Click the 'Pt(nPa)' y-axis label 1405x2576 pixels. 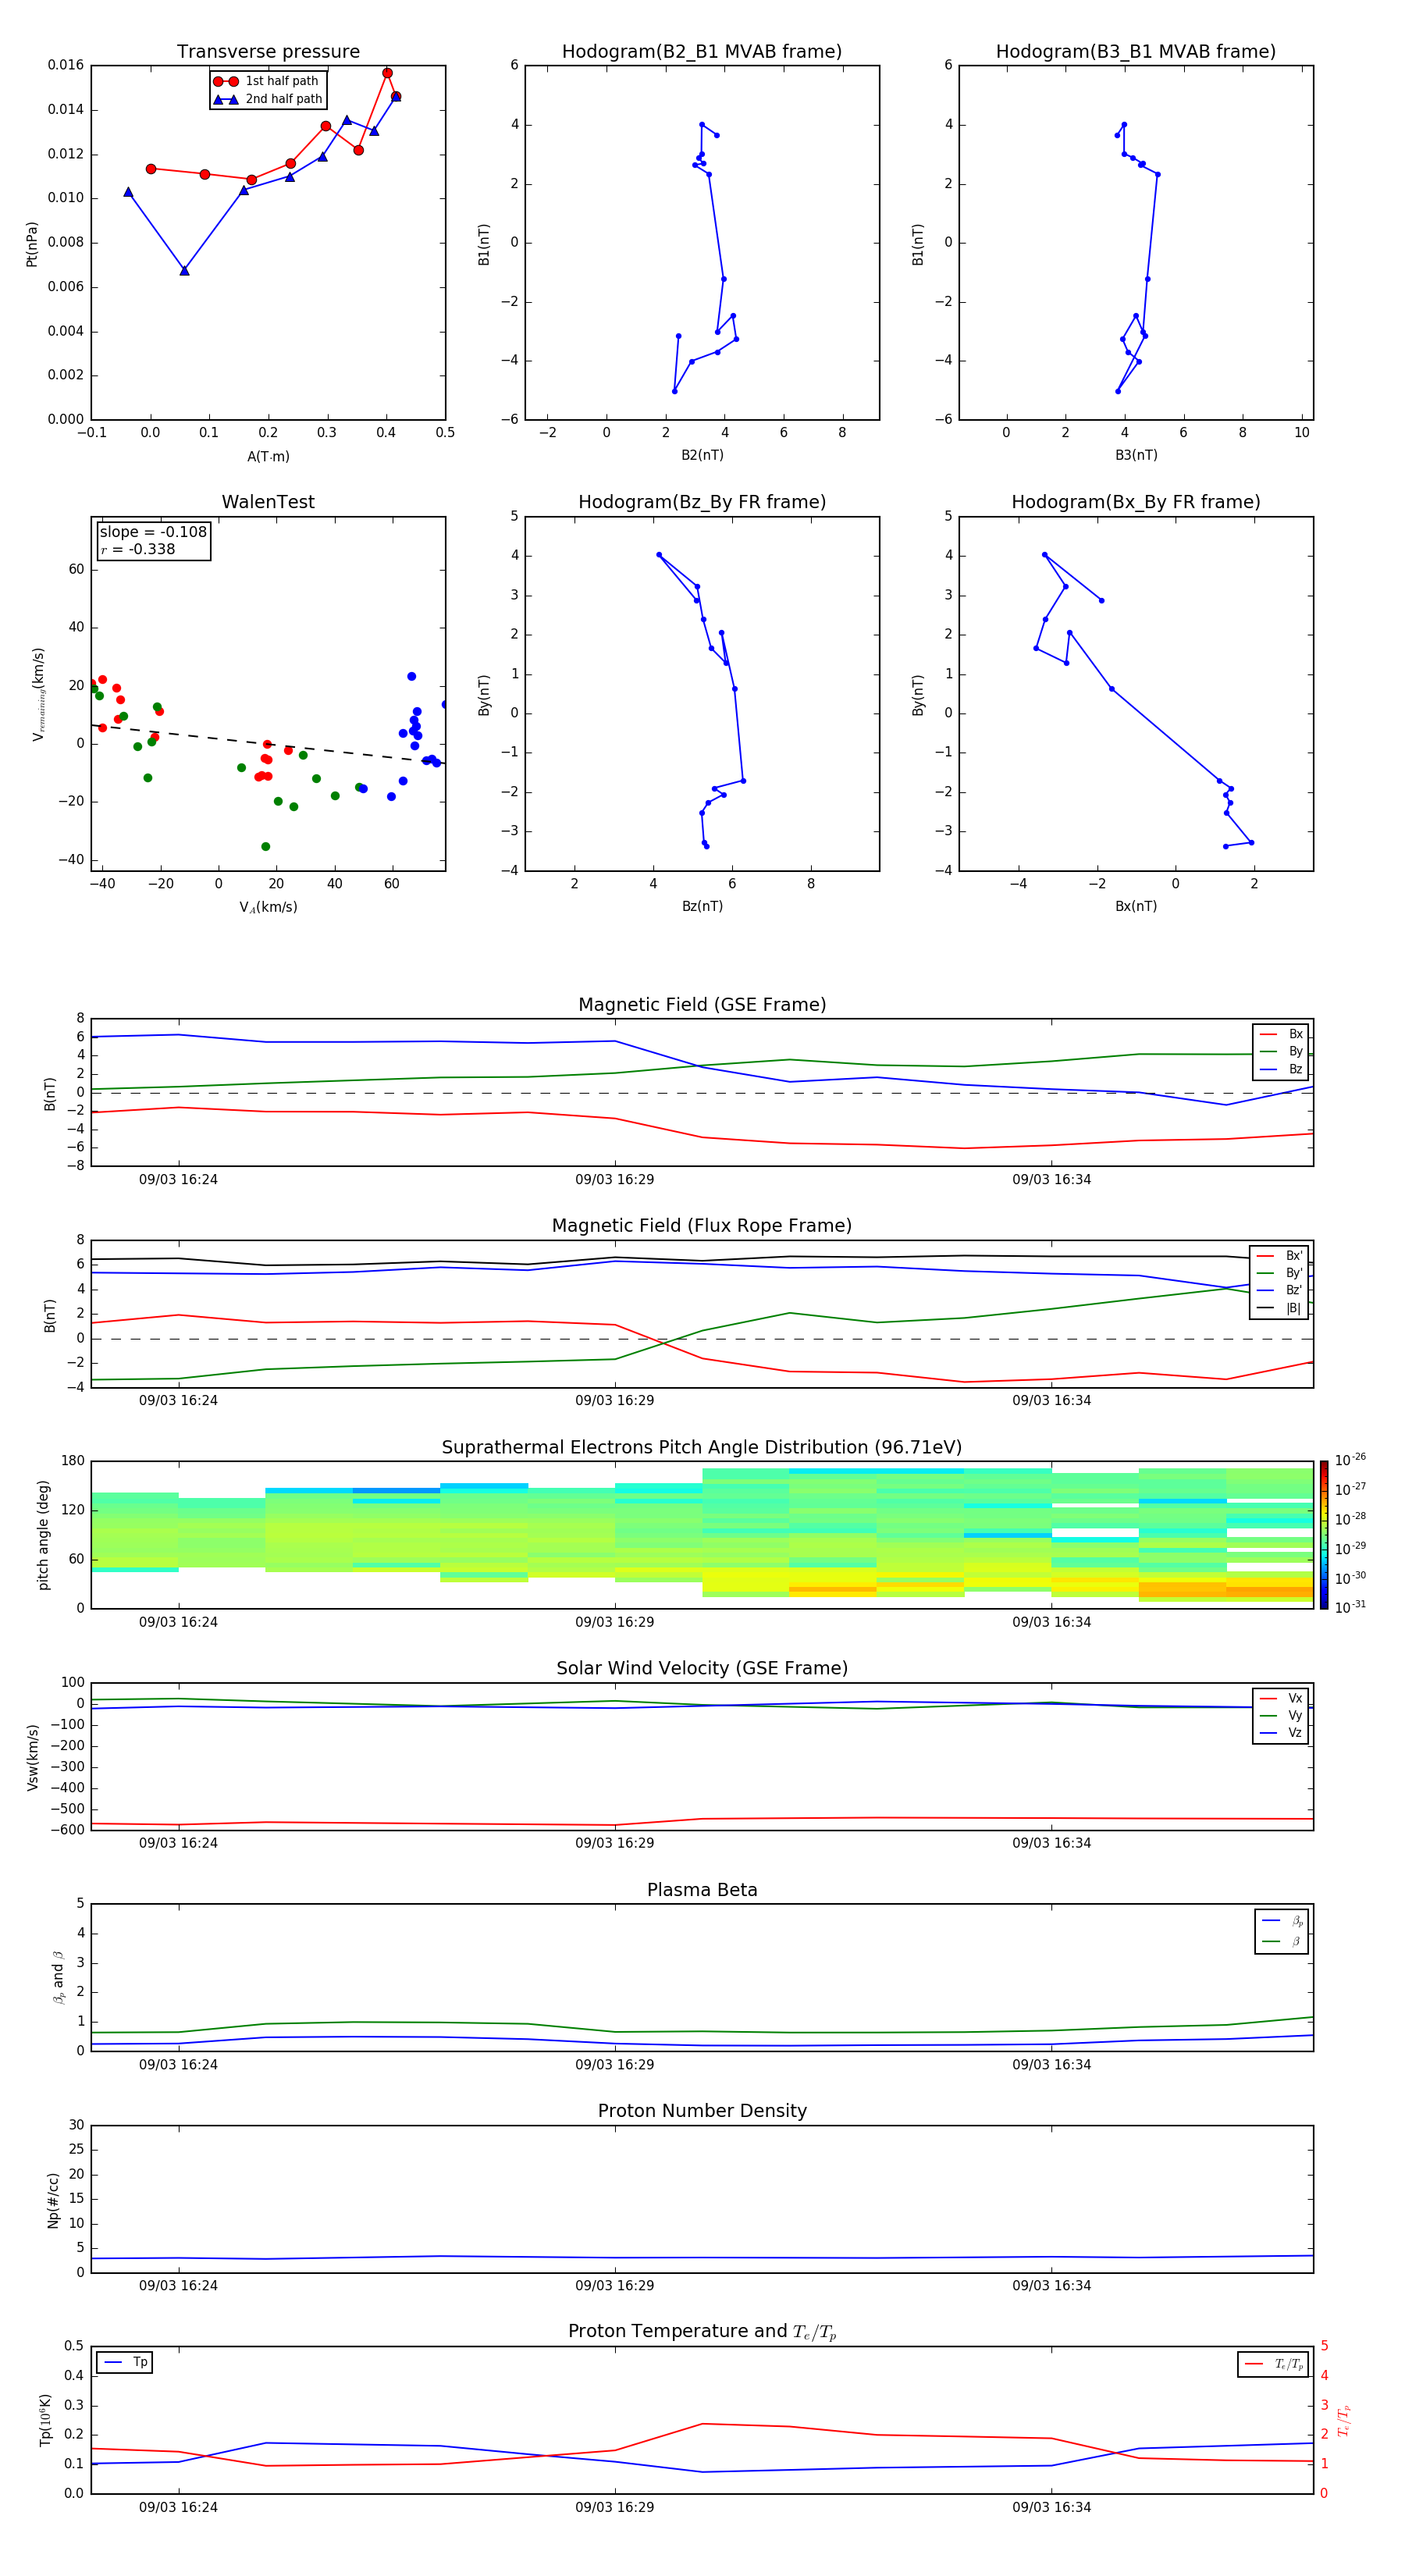[x=31, y=243]
